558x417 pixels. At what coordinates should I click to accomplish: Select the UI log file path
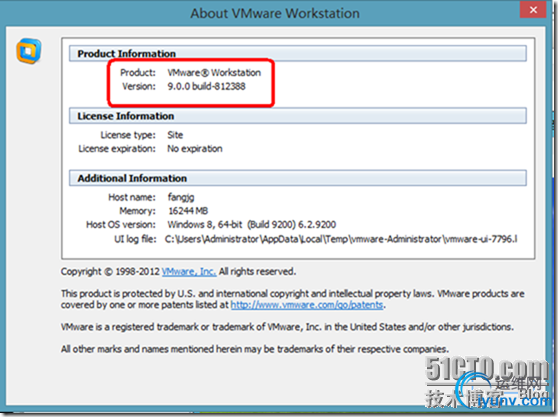(341, 239)
